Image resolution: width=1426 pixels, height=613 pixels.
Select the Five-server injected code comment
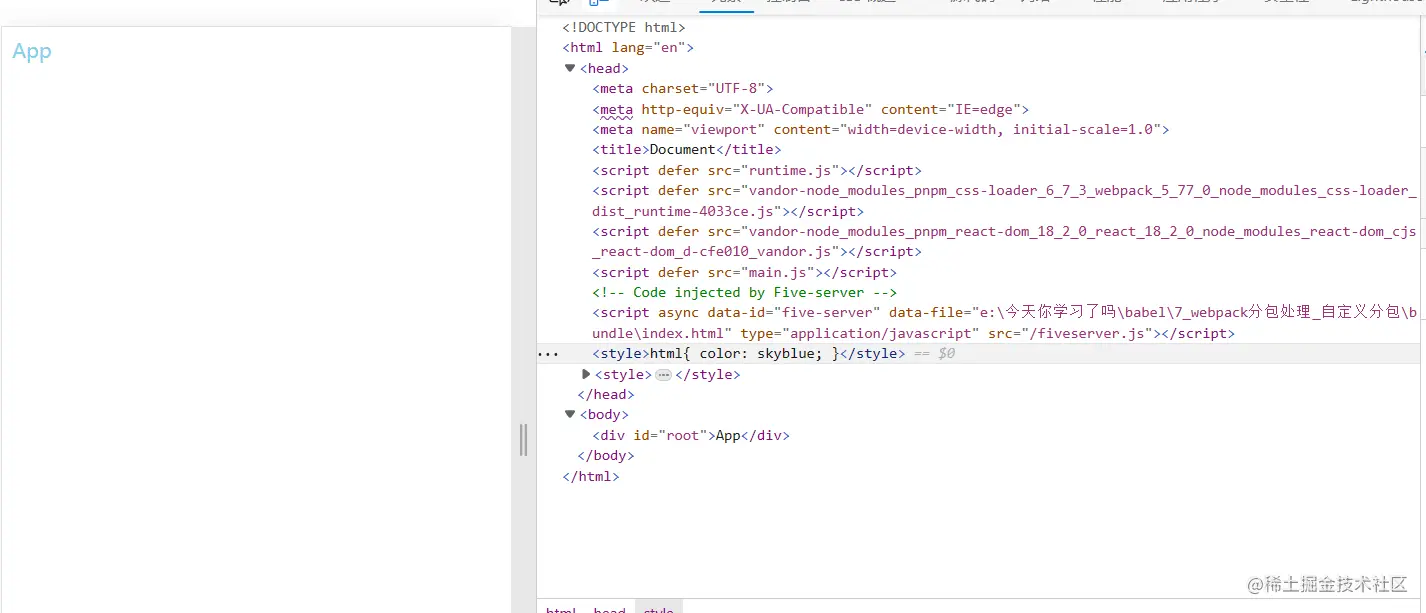[x=745, y=293]
